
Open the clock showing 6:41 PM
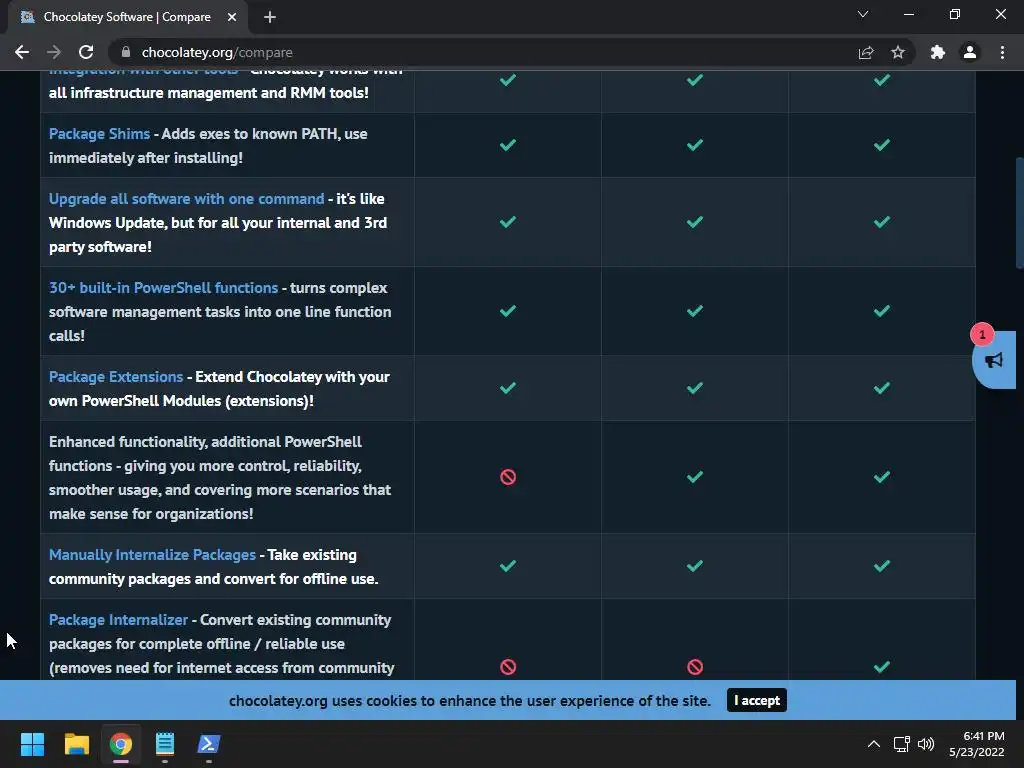click(x=976, y=744)
